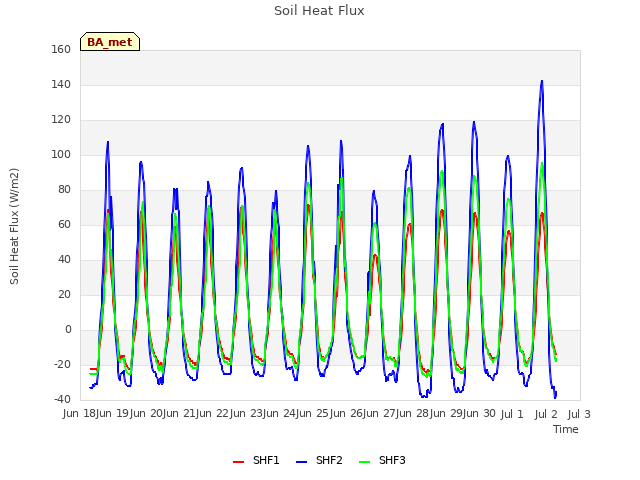Click the 100 y-axis tick label
Viewport: 640px width, 480px height.
point(61,155)
